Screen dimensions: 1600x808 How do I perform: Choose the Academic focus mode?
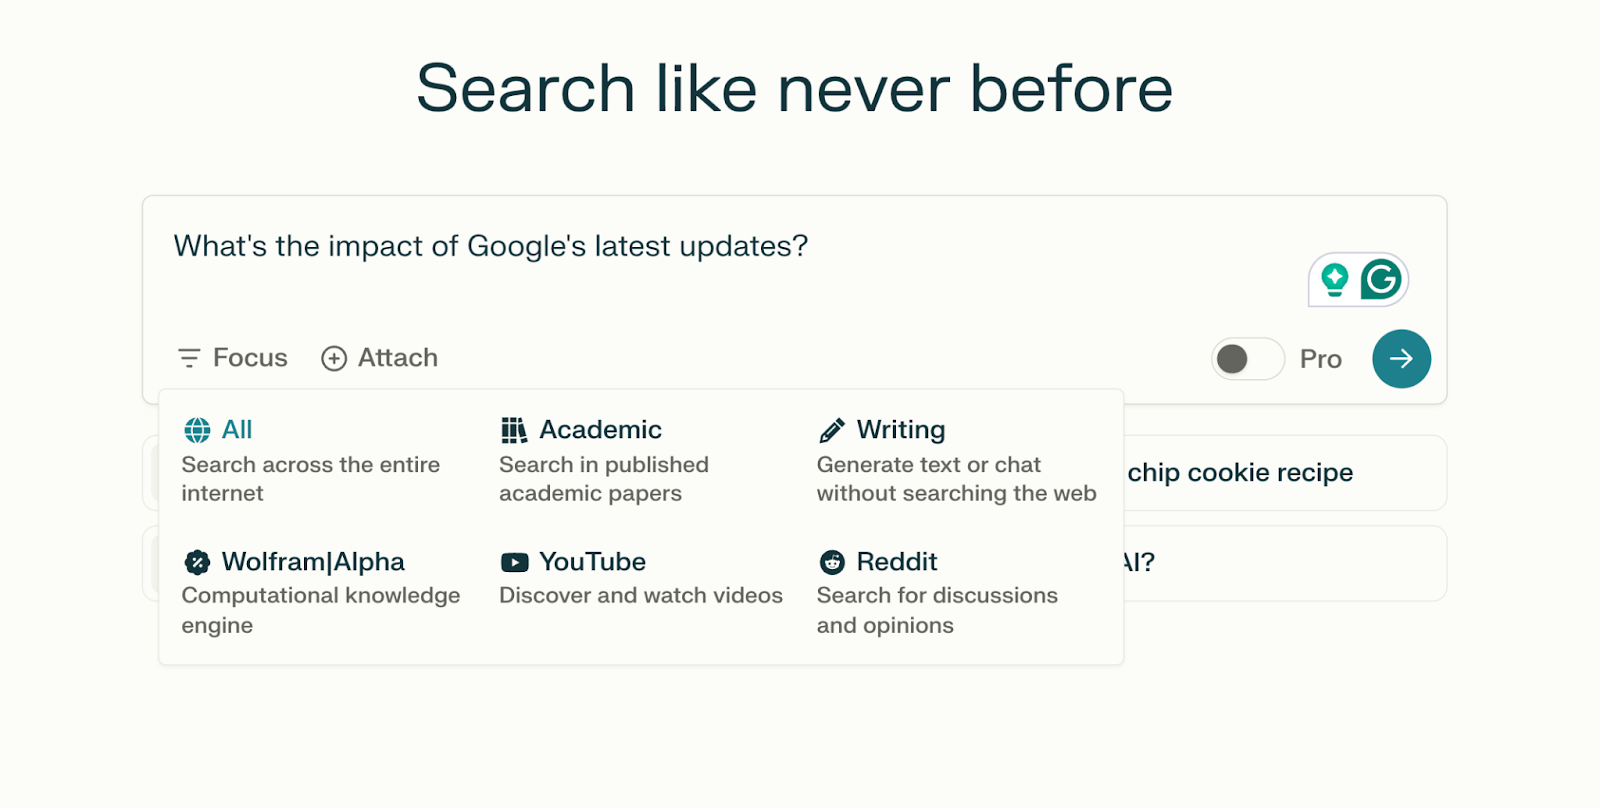(600, 430)
